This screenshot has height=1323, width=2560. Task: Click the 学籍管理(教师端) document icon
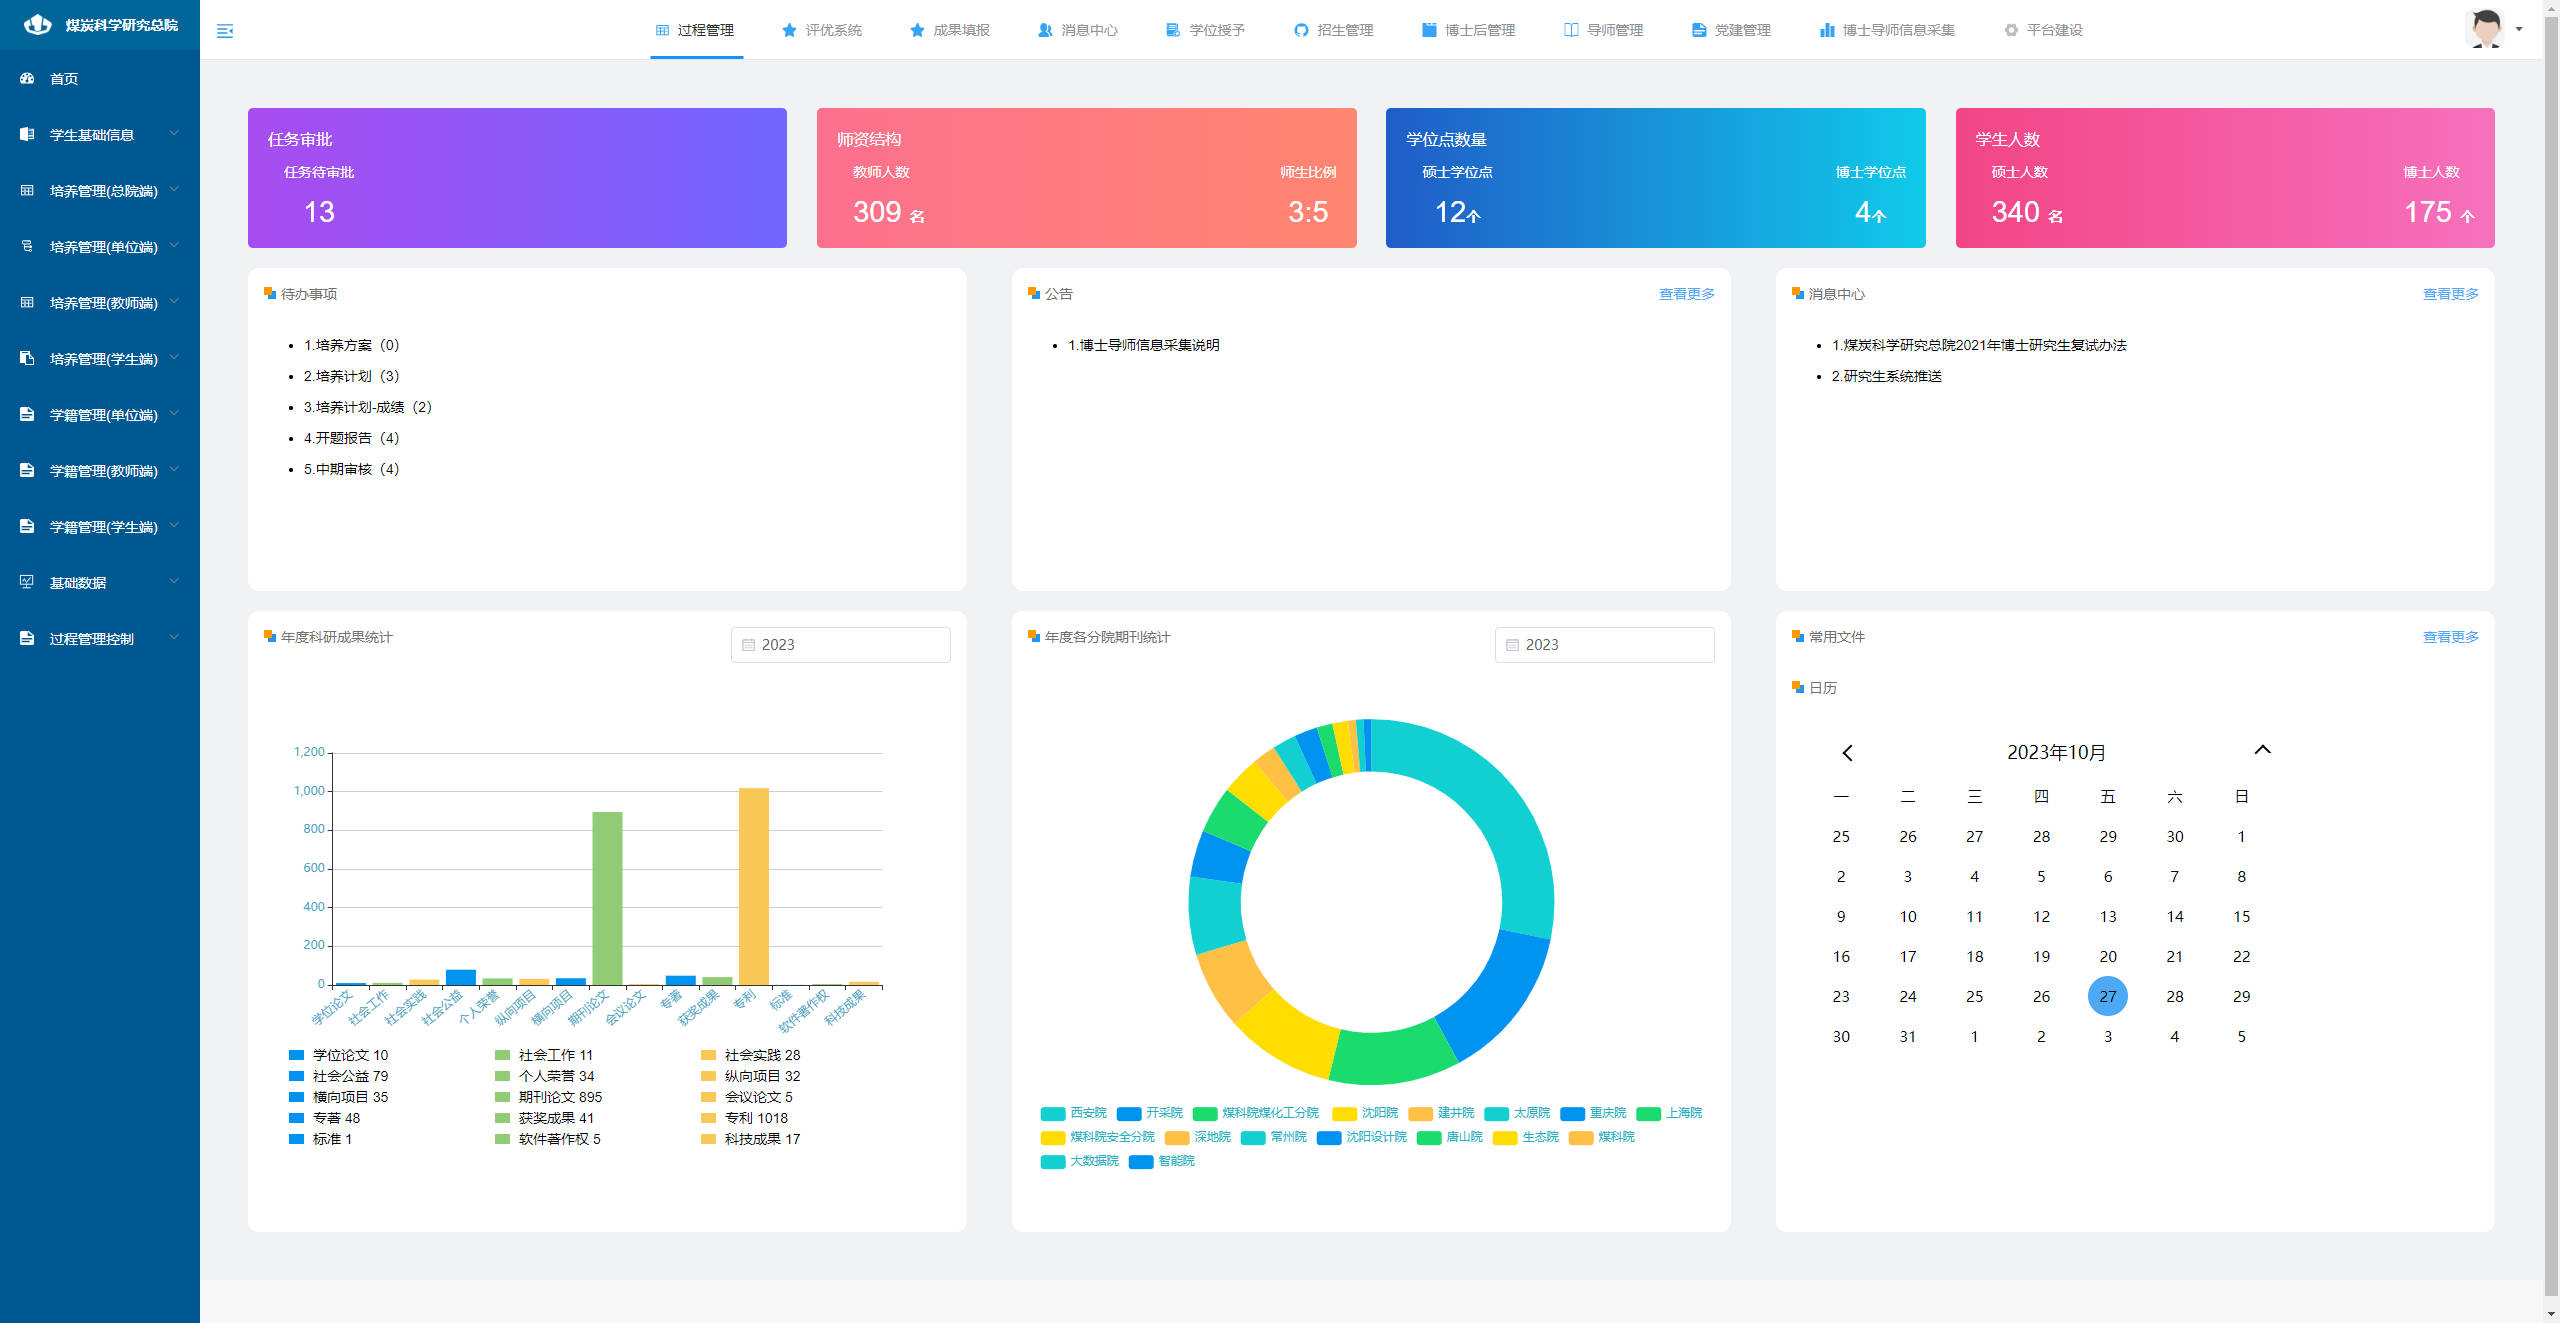(x=27, y=470)
